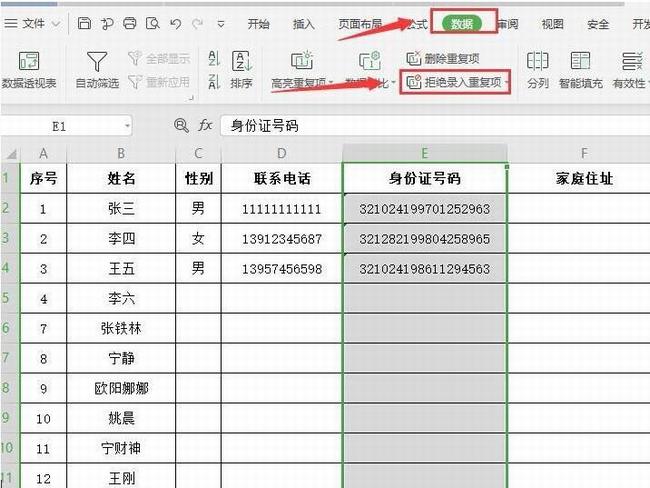The height and width of the screenshot is (488, 650).
Task: Expand the Name Box dropdown arrow
Action: (127, 126)
